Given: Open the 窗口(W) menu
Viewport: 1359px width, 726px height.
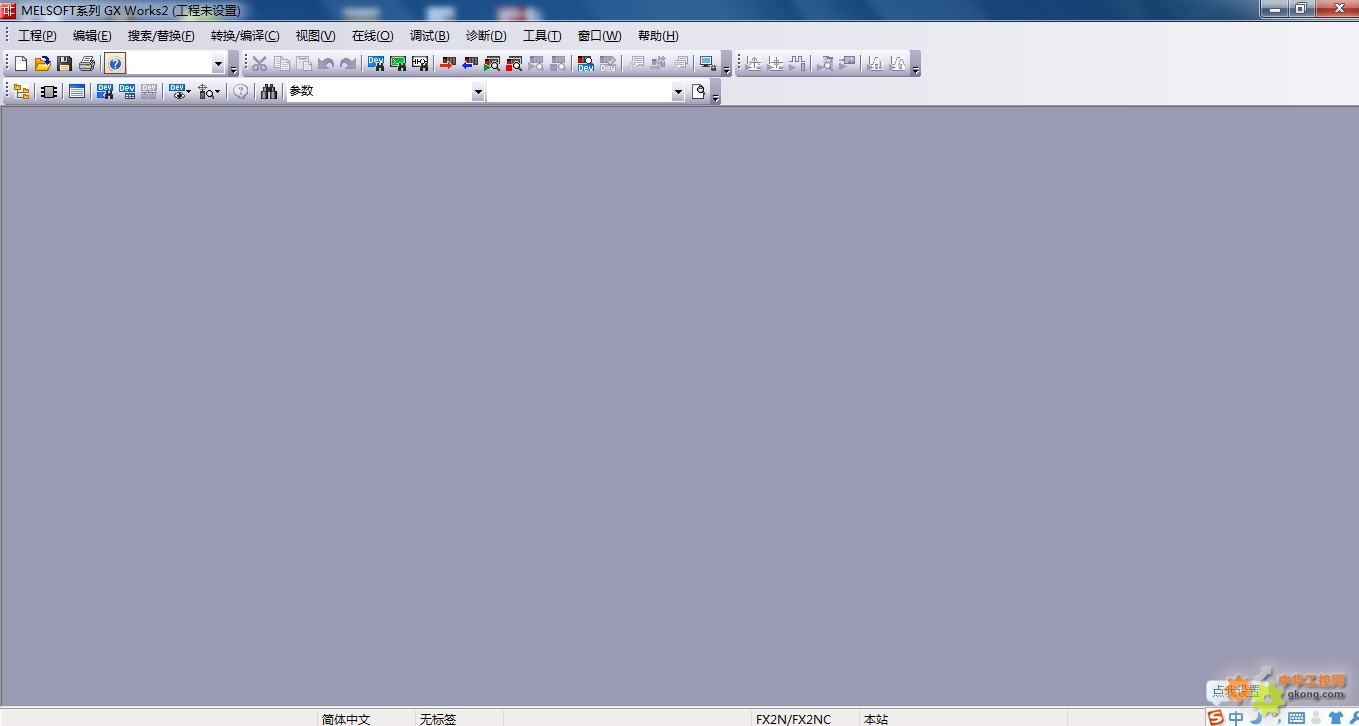Looking at the screenshot, I should (600, 36).
